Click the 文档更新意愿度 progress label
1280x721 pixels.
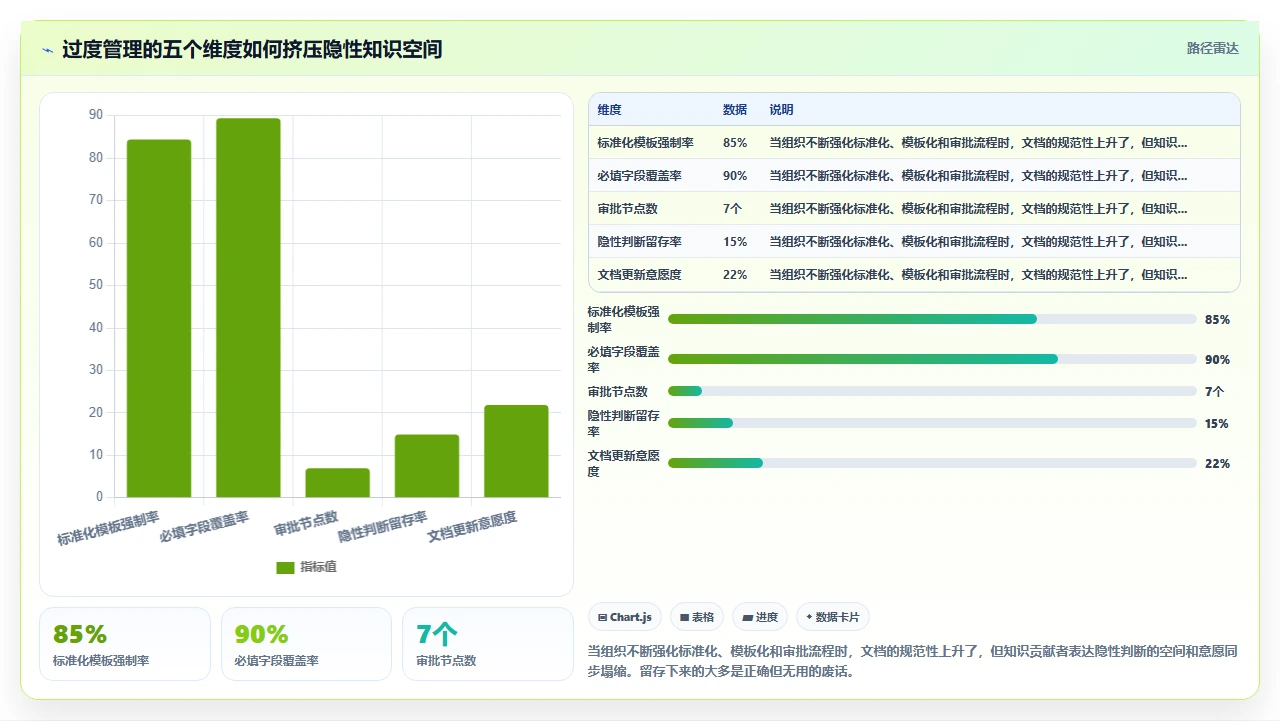click(x=624, y=463)
